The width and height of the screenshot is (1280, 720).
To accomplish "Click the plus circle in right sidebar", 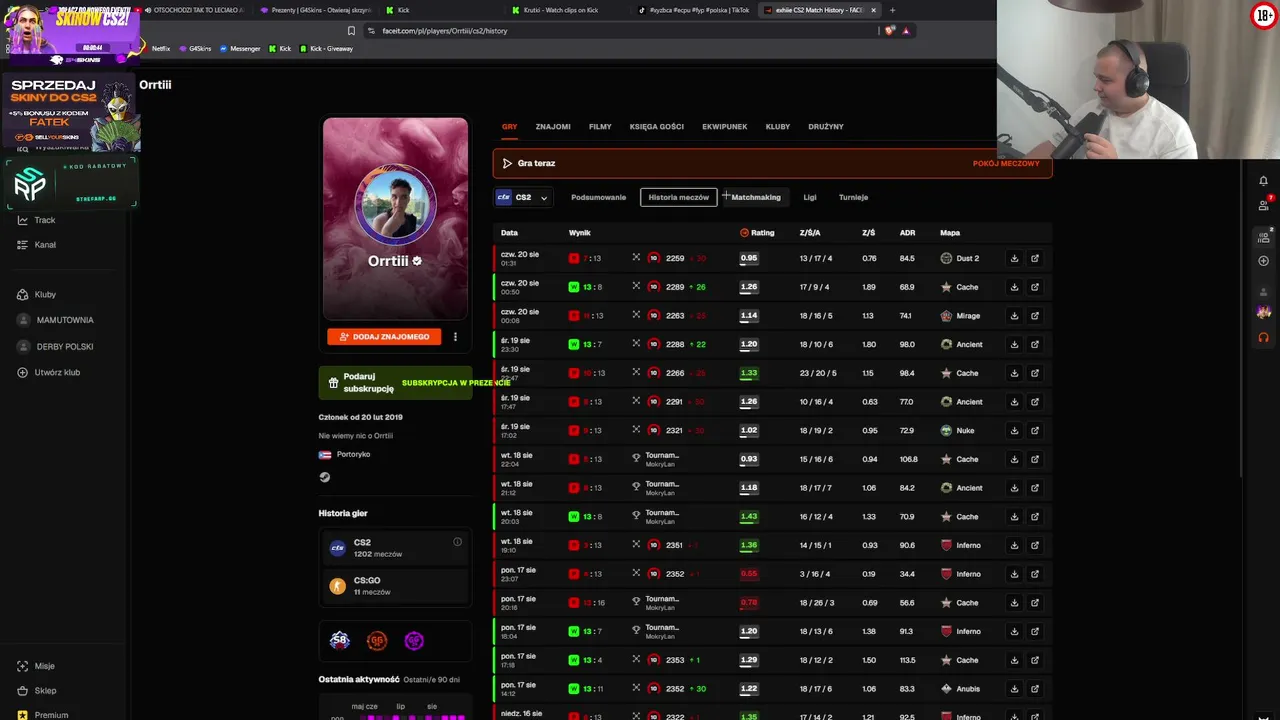I will 1263,261.
